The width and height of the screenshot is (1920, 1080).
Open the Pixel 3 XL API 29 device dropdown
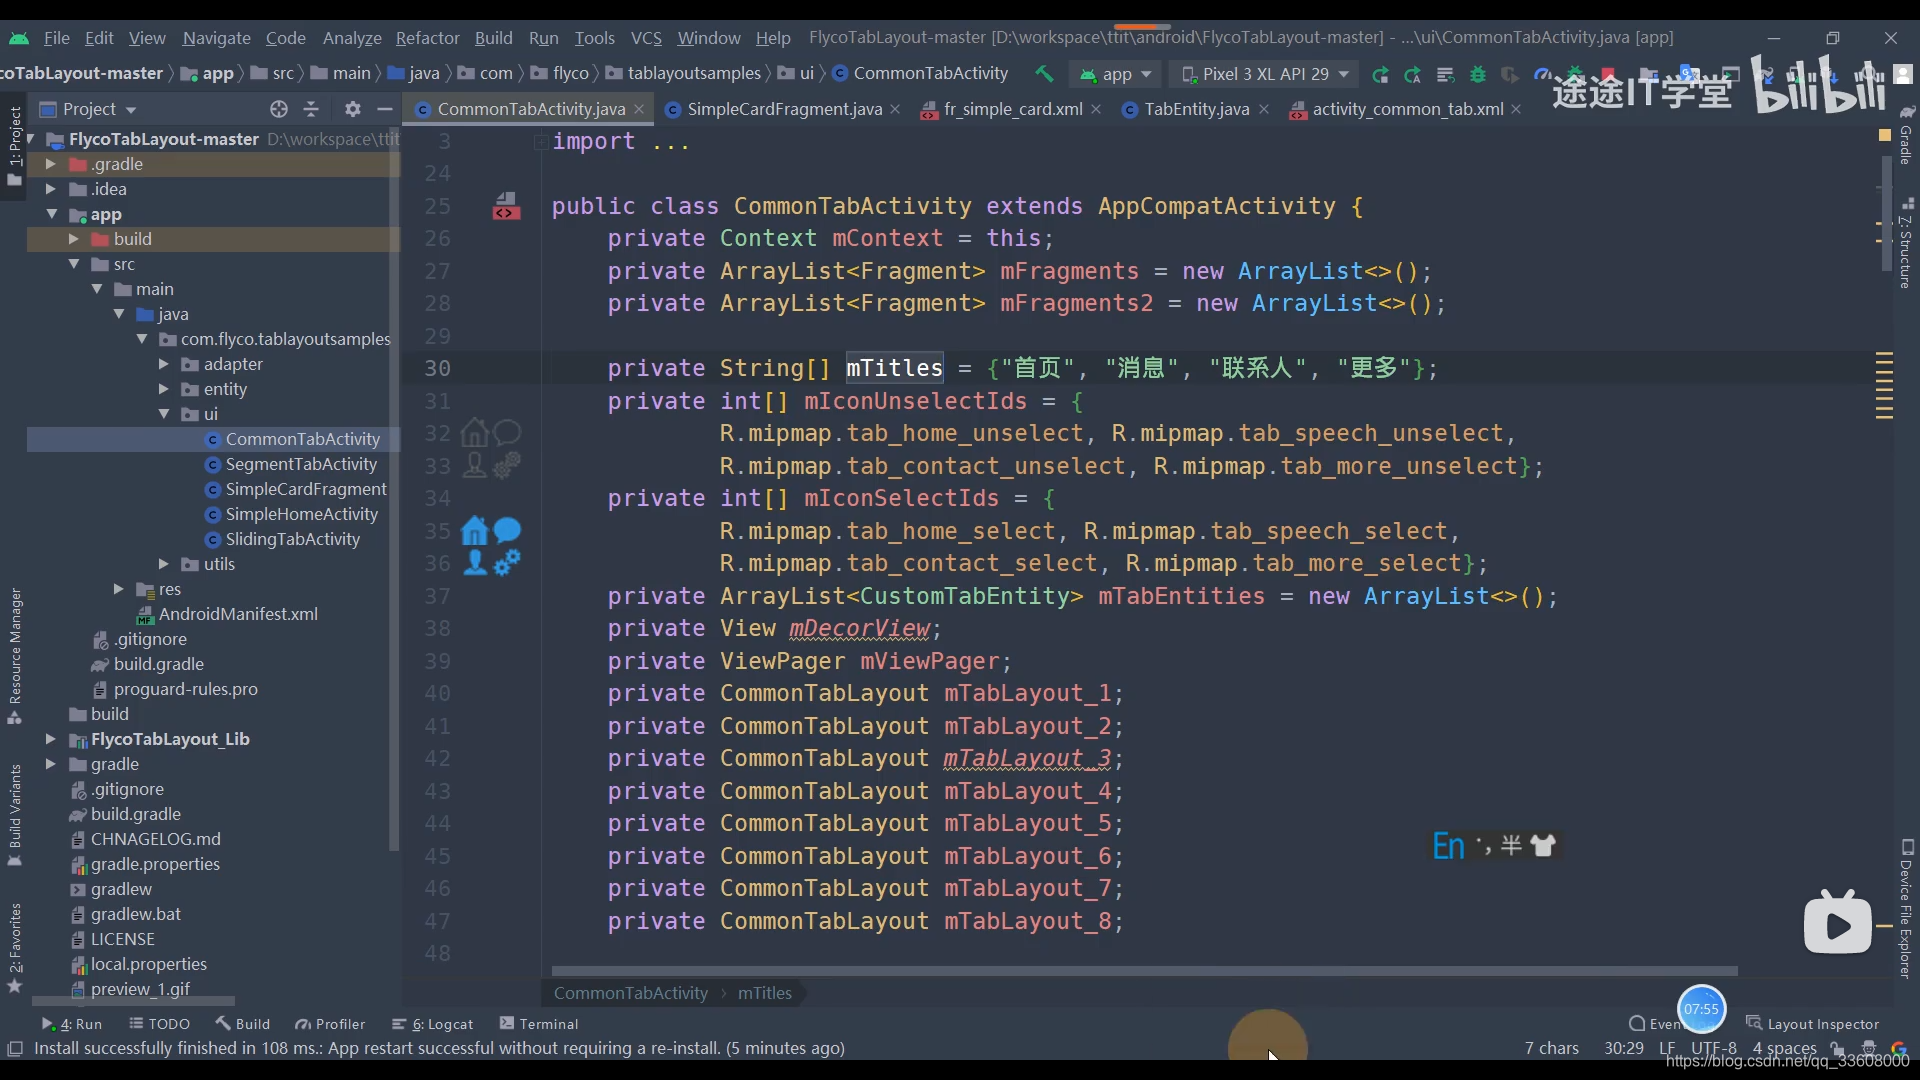1265,75
